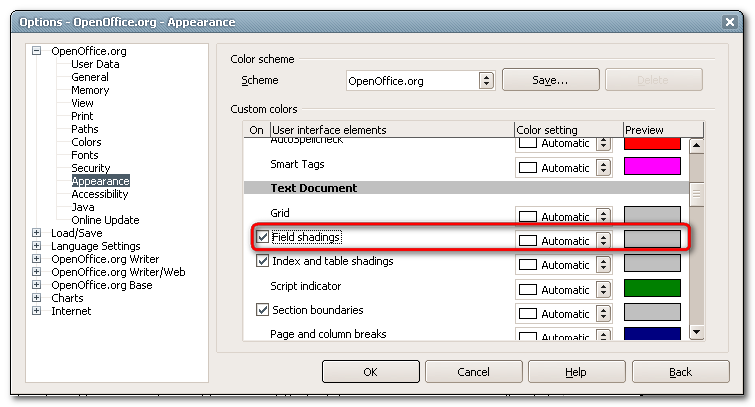
Task: Toggle the Field shadings checkbox
Action: point(262,237)
